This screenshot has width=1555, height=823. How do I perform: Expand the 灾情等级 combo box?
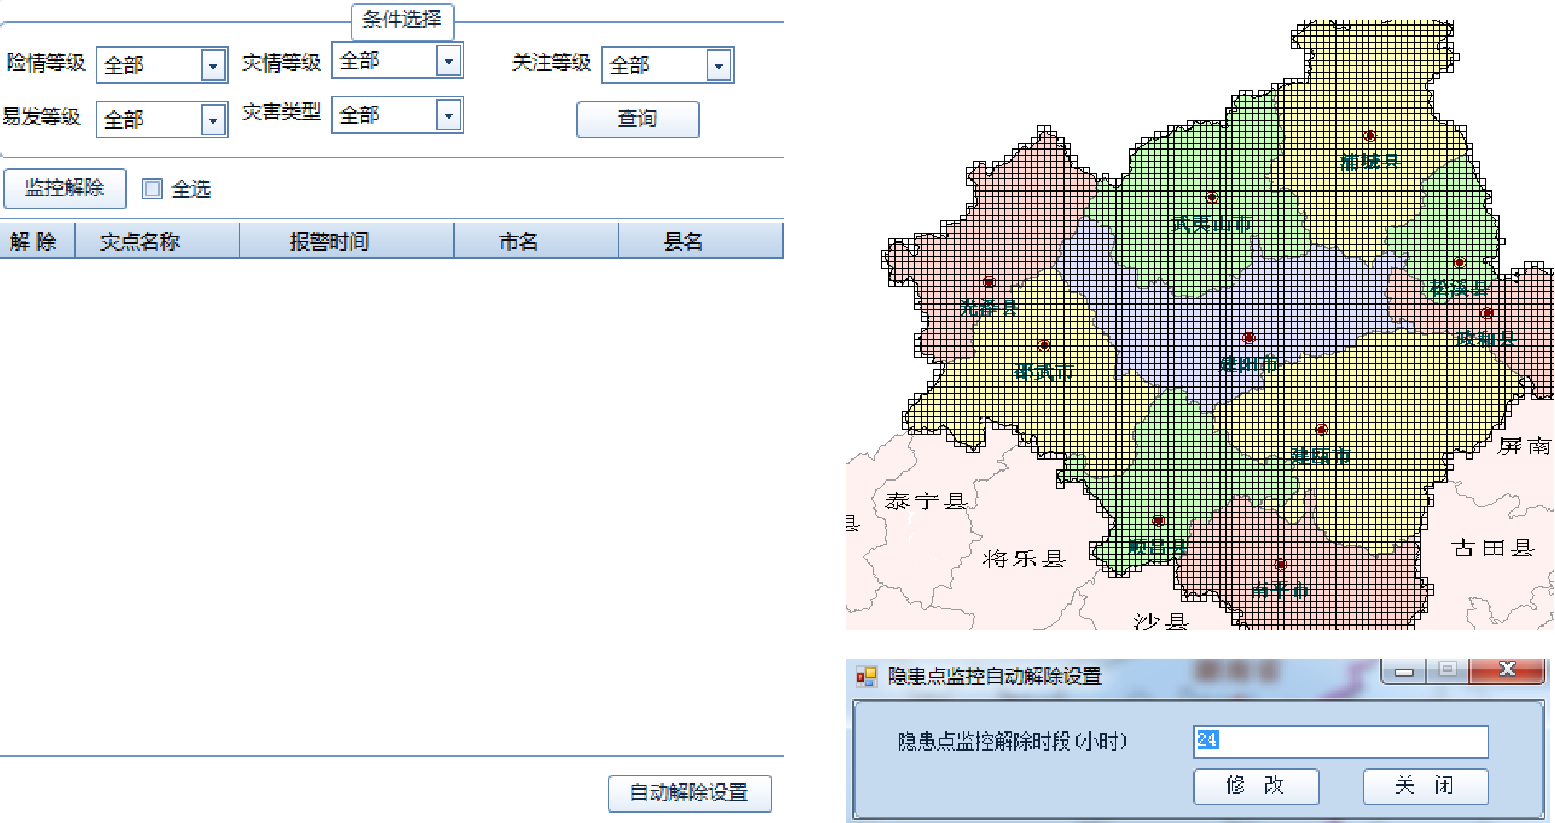coord(448,60)
